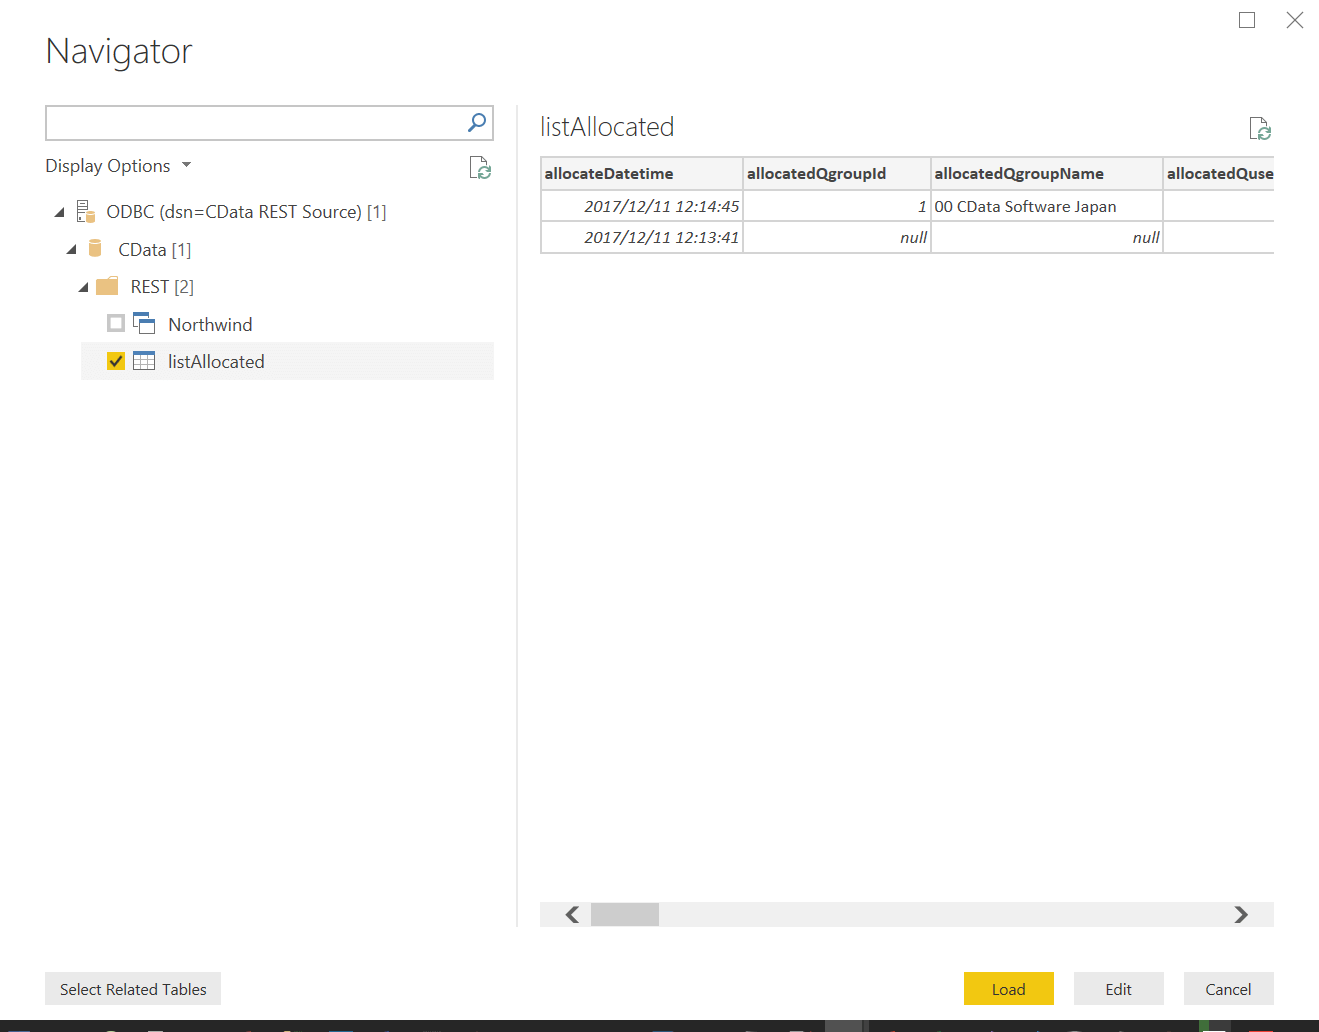Click the search magnifier icon
The width and height of the screenshot is (1319, 1032).
[477, 122]
